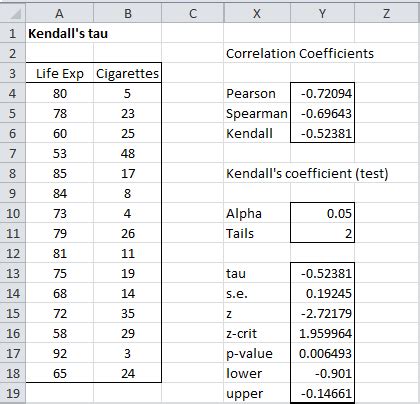This screenshot has width=420, height=404.
Task: Click the s.e. value 0.19245
Action: [322, 293]
